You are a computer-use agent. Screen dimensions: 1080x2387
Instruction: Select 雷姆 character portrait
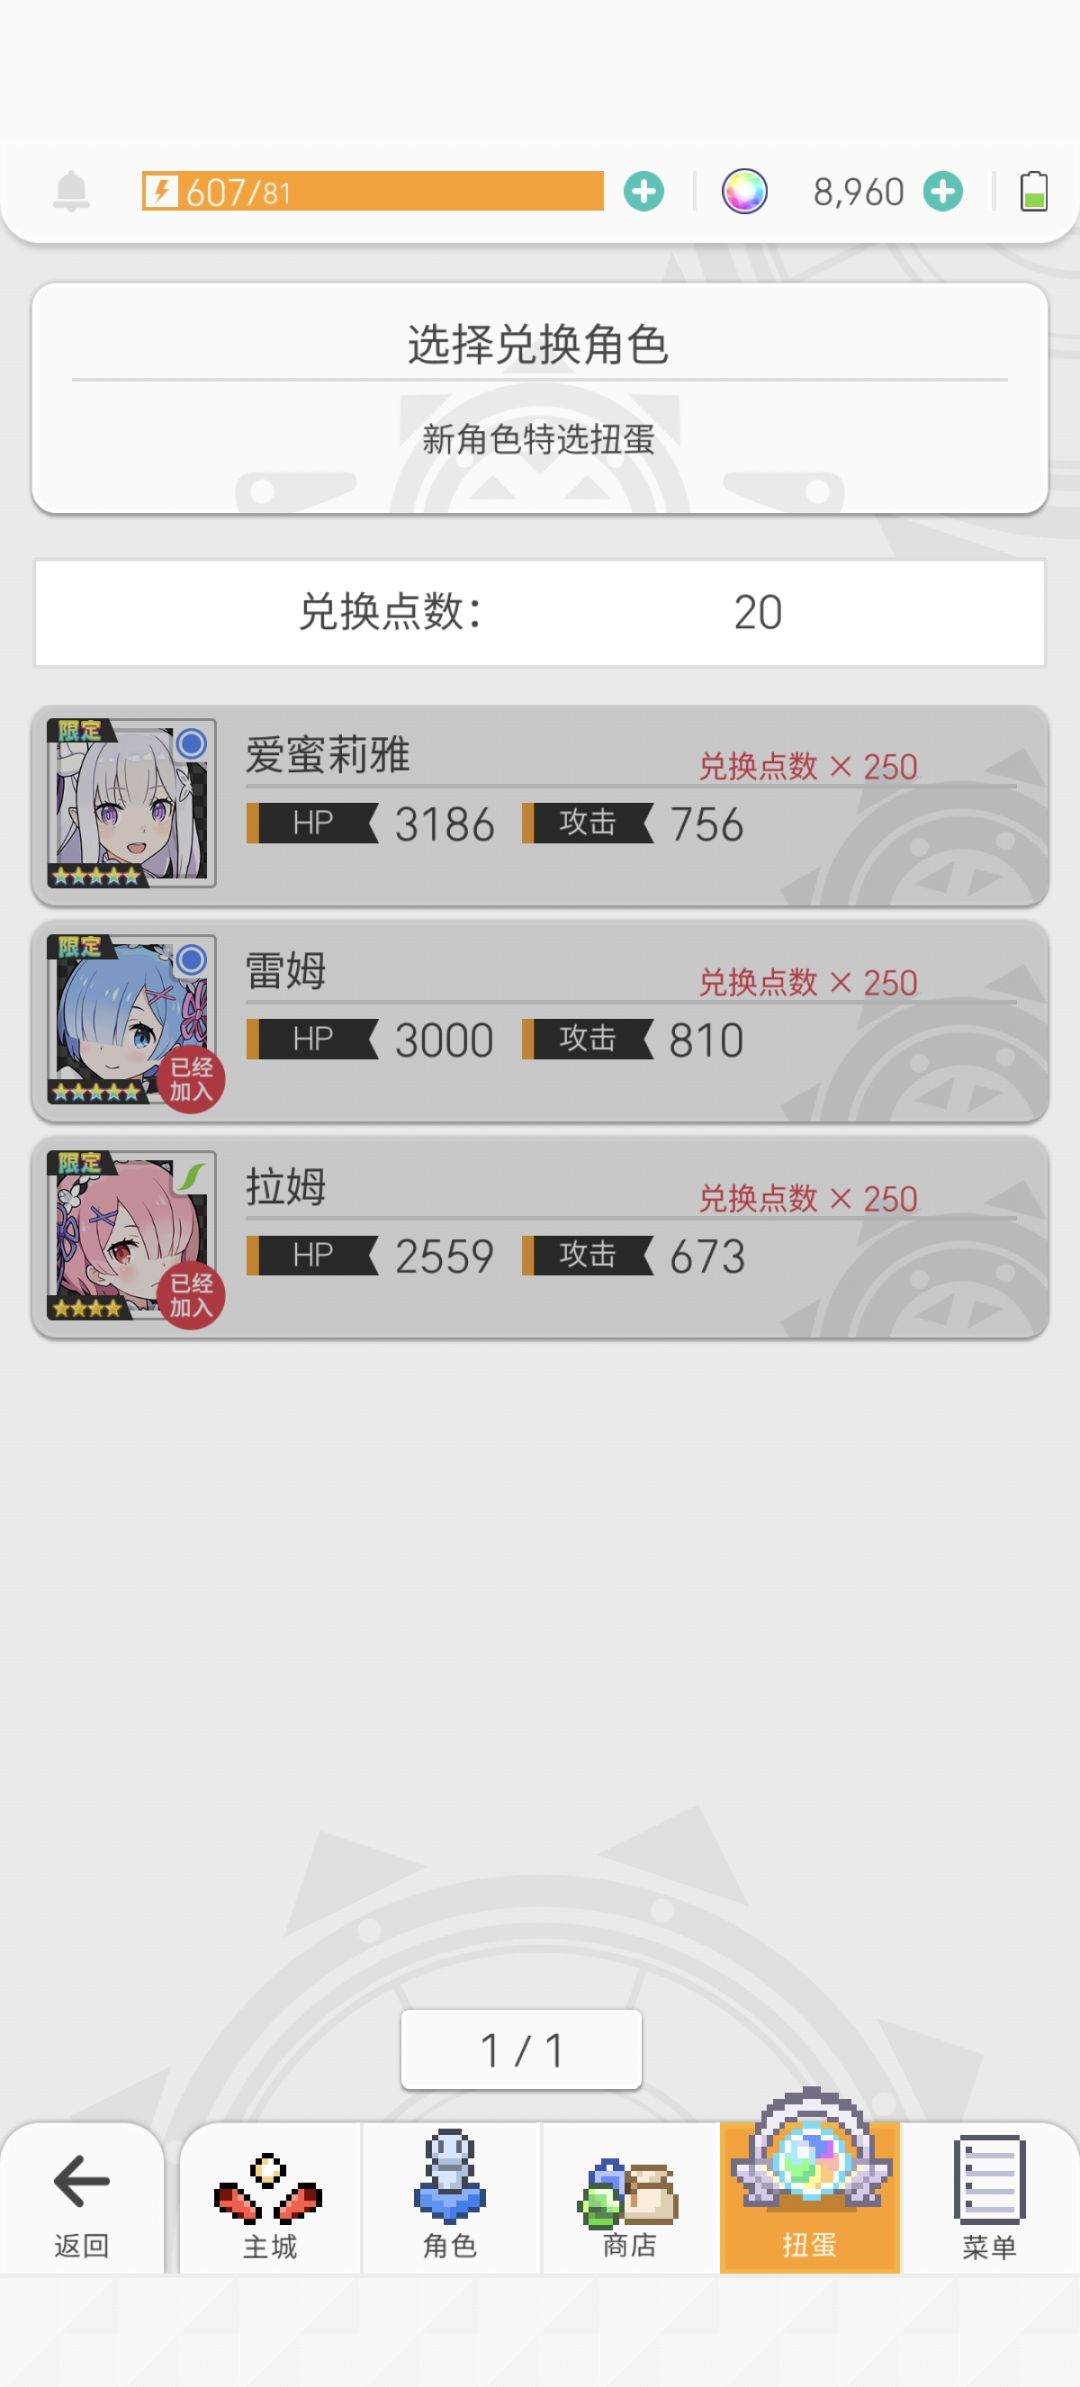point(131,1019)
